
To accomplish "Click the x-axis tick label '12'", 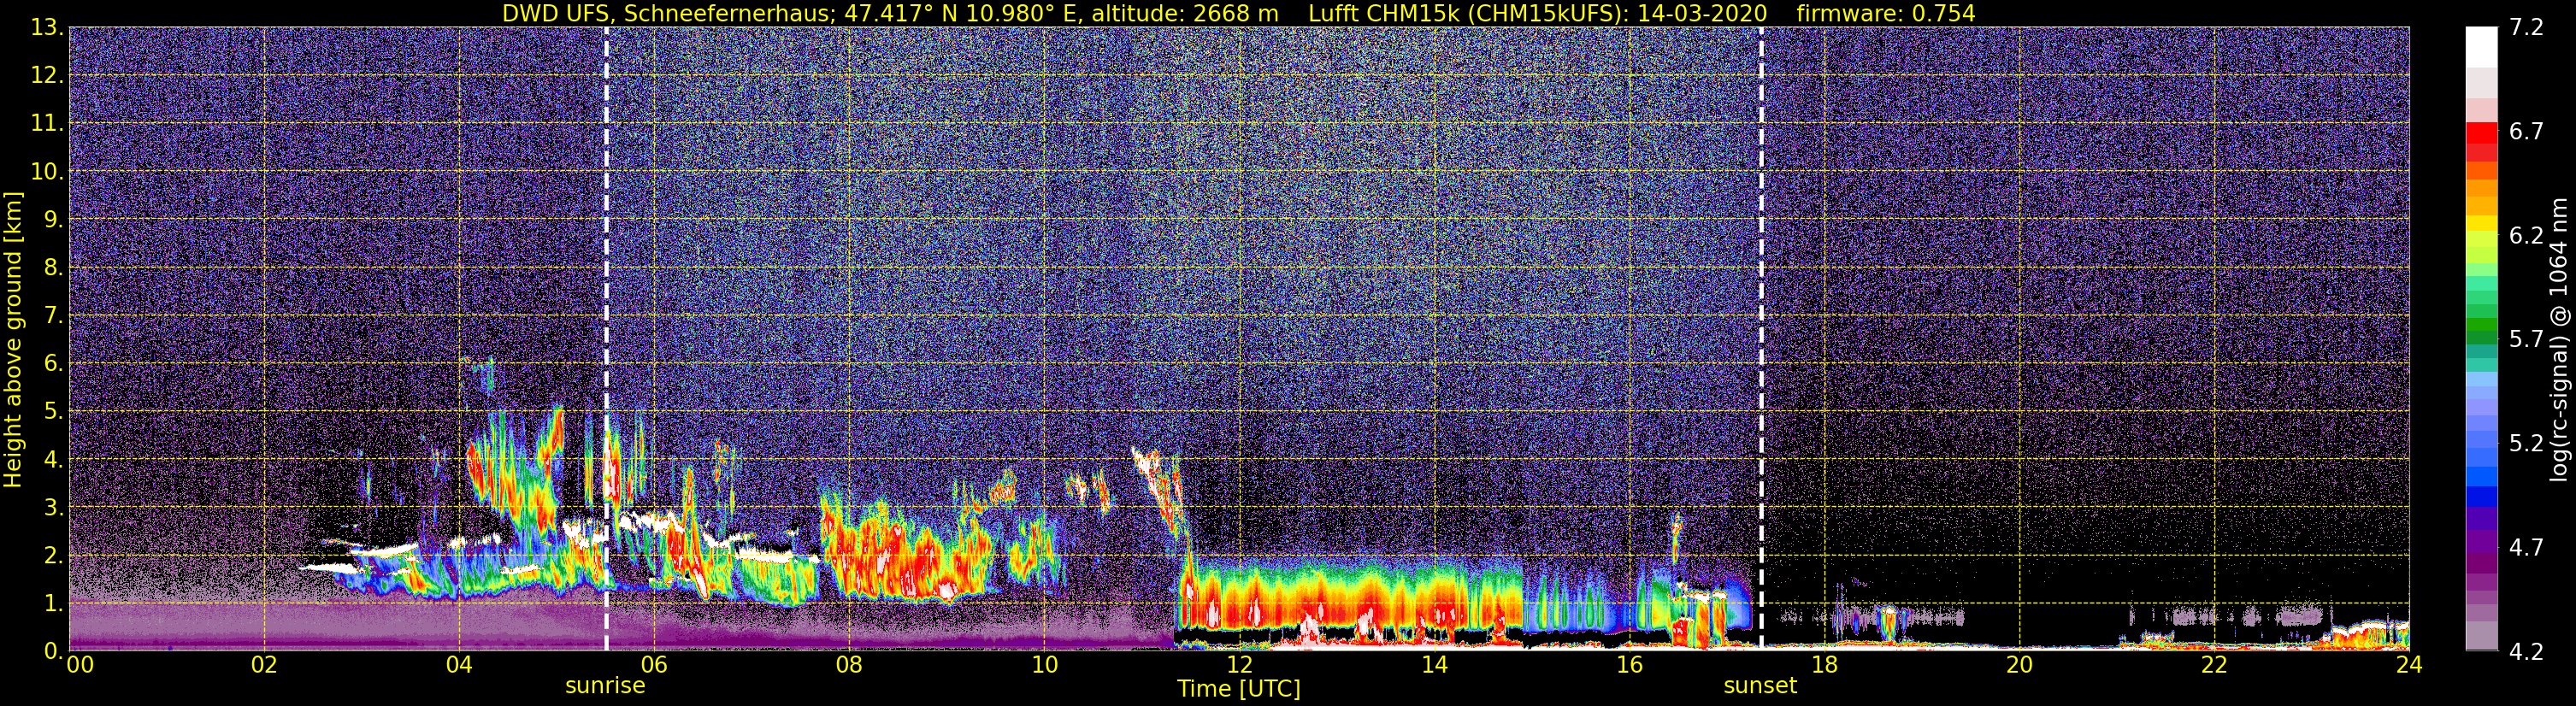I will pos(1239,666).
